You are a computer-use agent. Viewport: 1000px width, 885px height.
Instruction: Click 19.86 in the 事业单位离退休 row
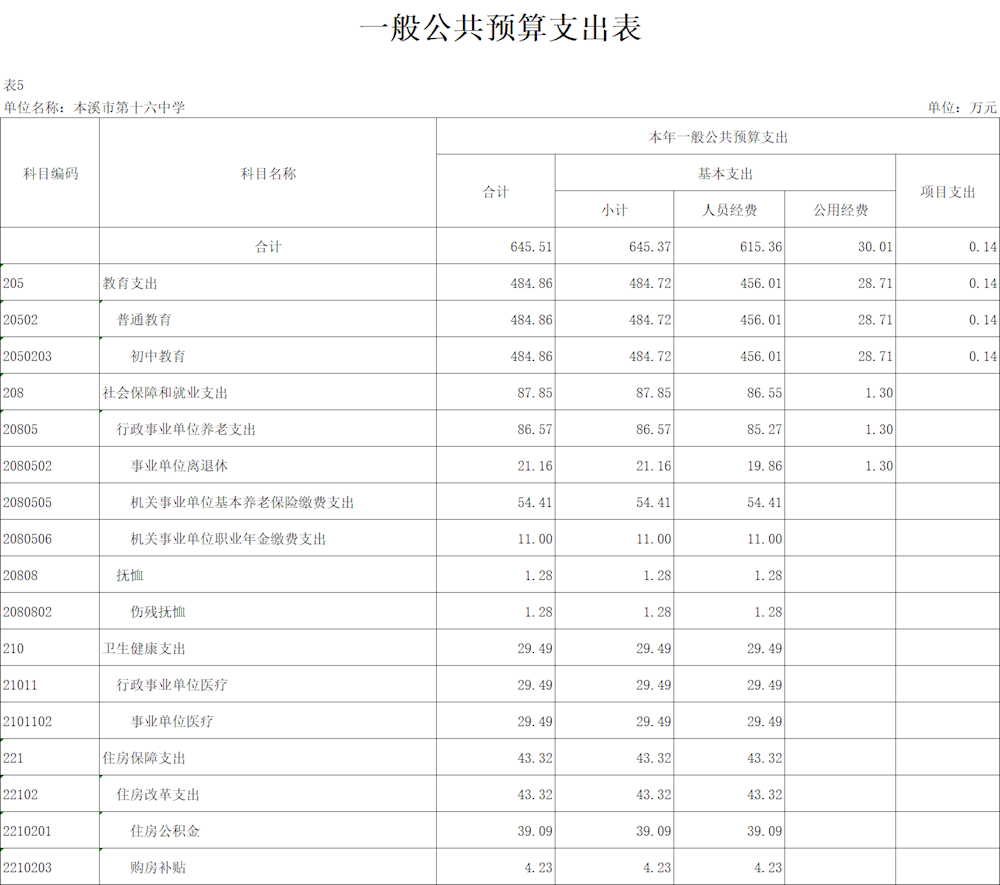pos(765,465)
